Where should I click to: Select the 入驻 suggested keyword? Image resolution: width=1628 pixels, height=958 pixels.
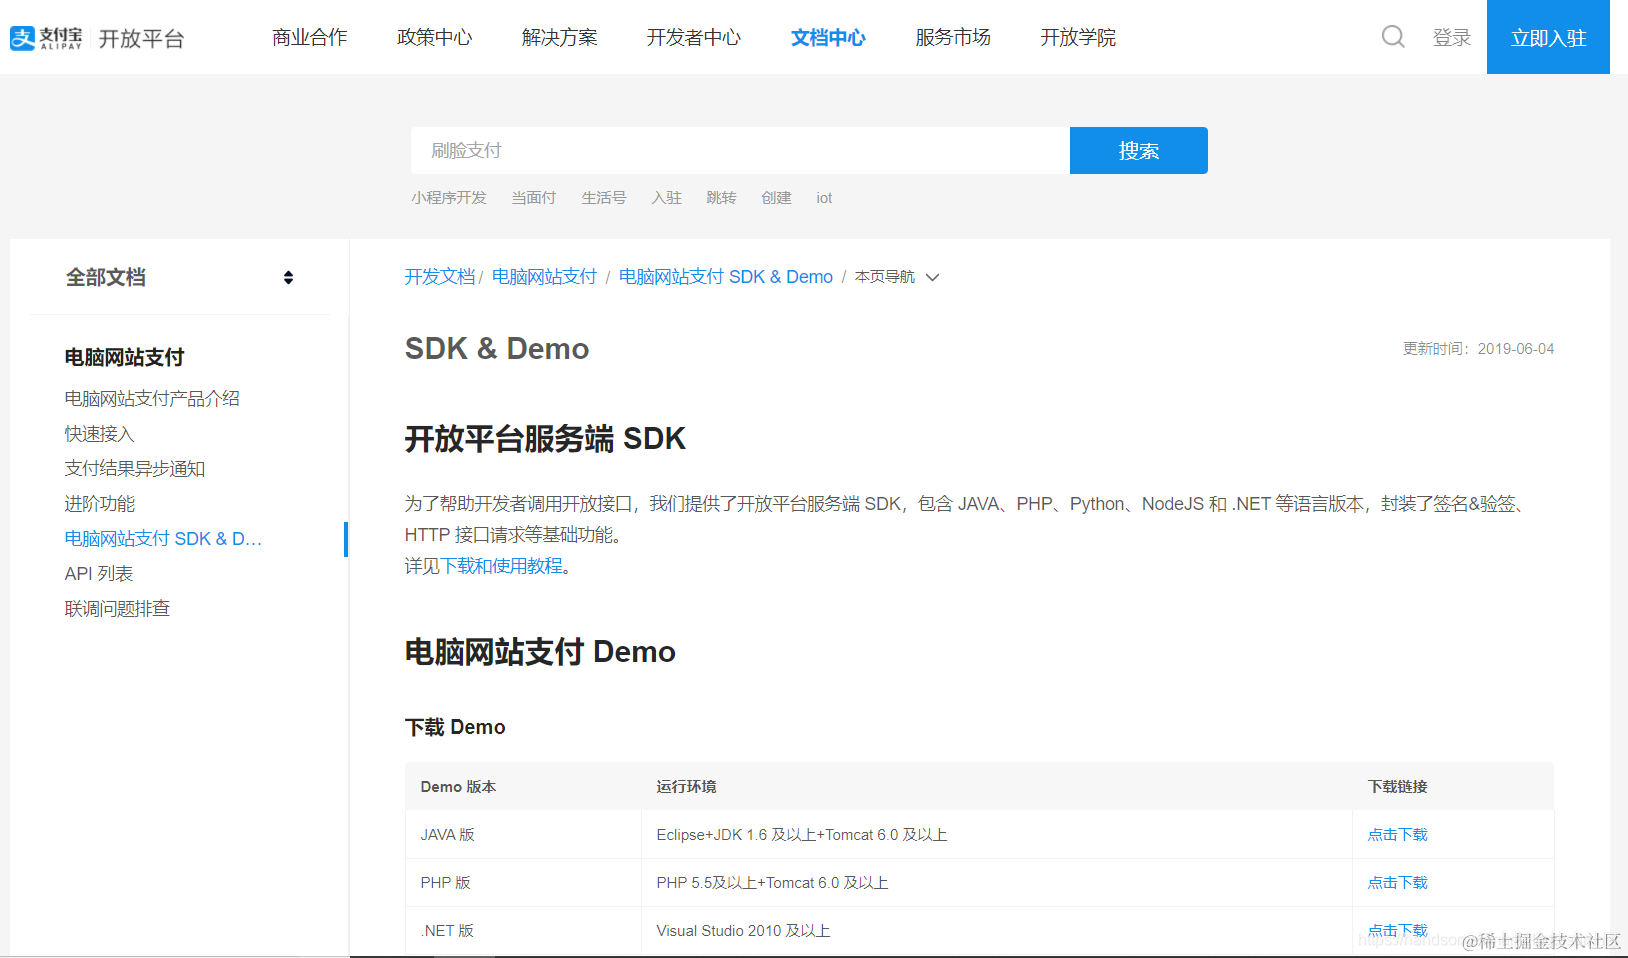coord(667,198)
